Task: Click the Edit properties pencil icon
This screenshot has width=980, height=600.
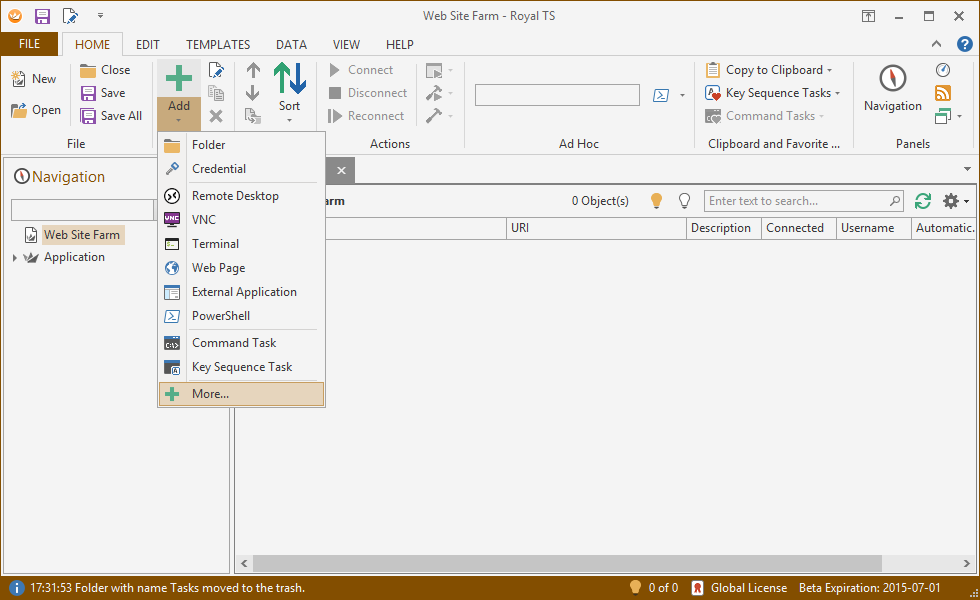Action: pos(216,70)
